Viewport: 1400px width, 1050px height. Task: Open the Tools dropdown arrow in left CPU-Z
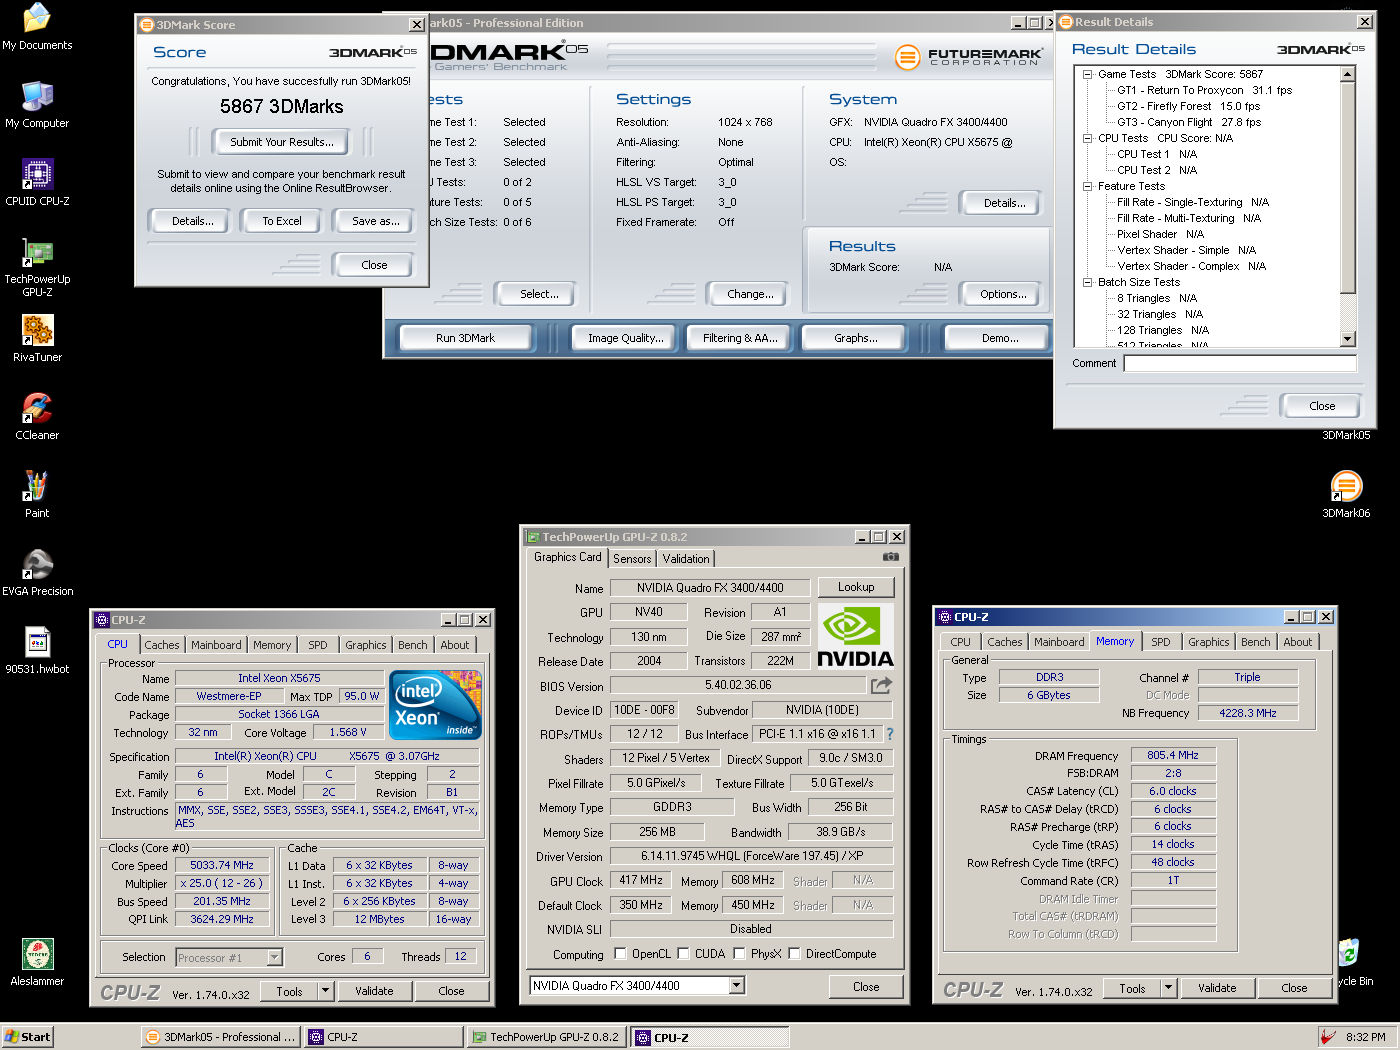coord(325,991)
